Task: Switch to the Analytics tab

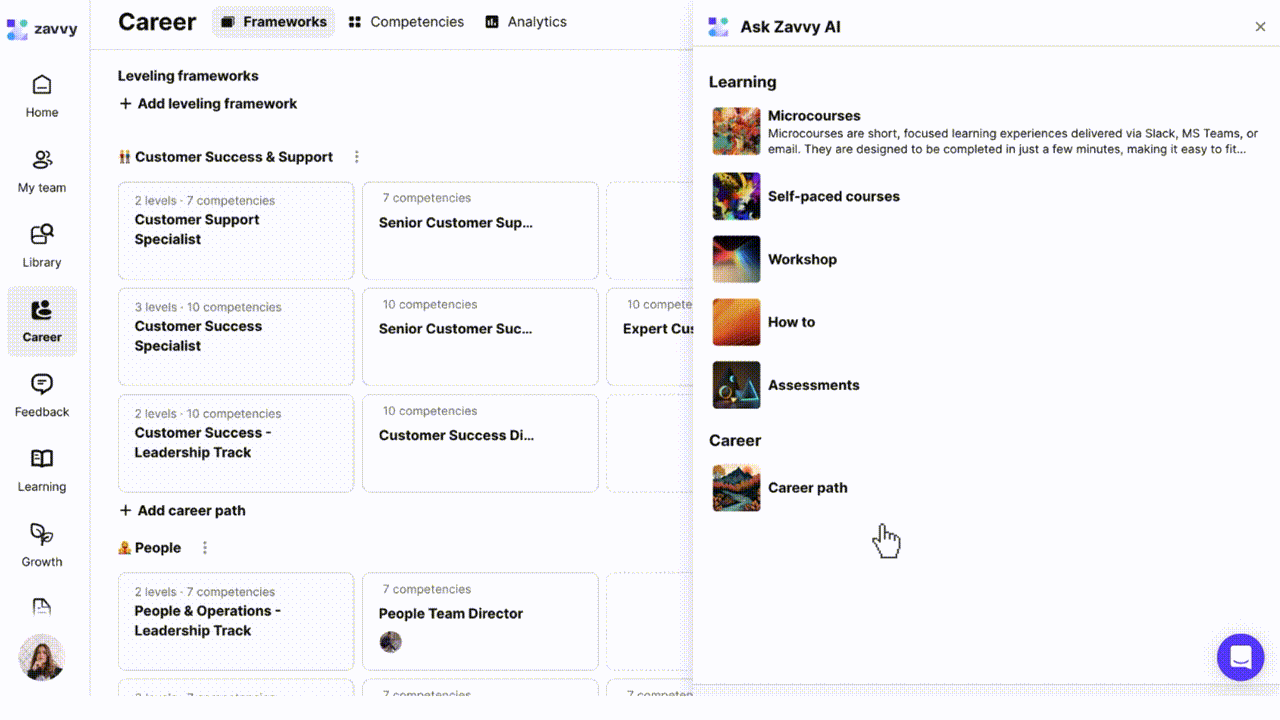Action: 526,22
